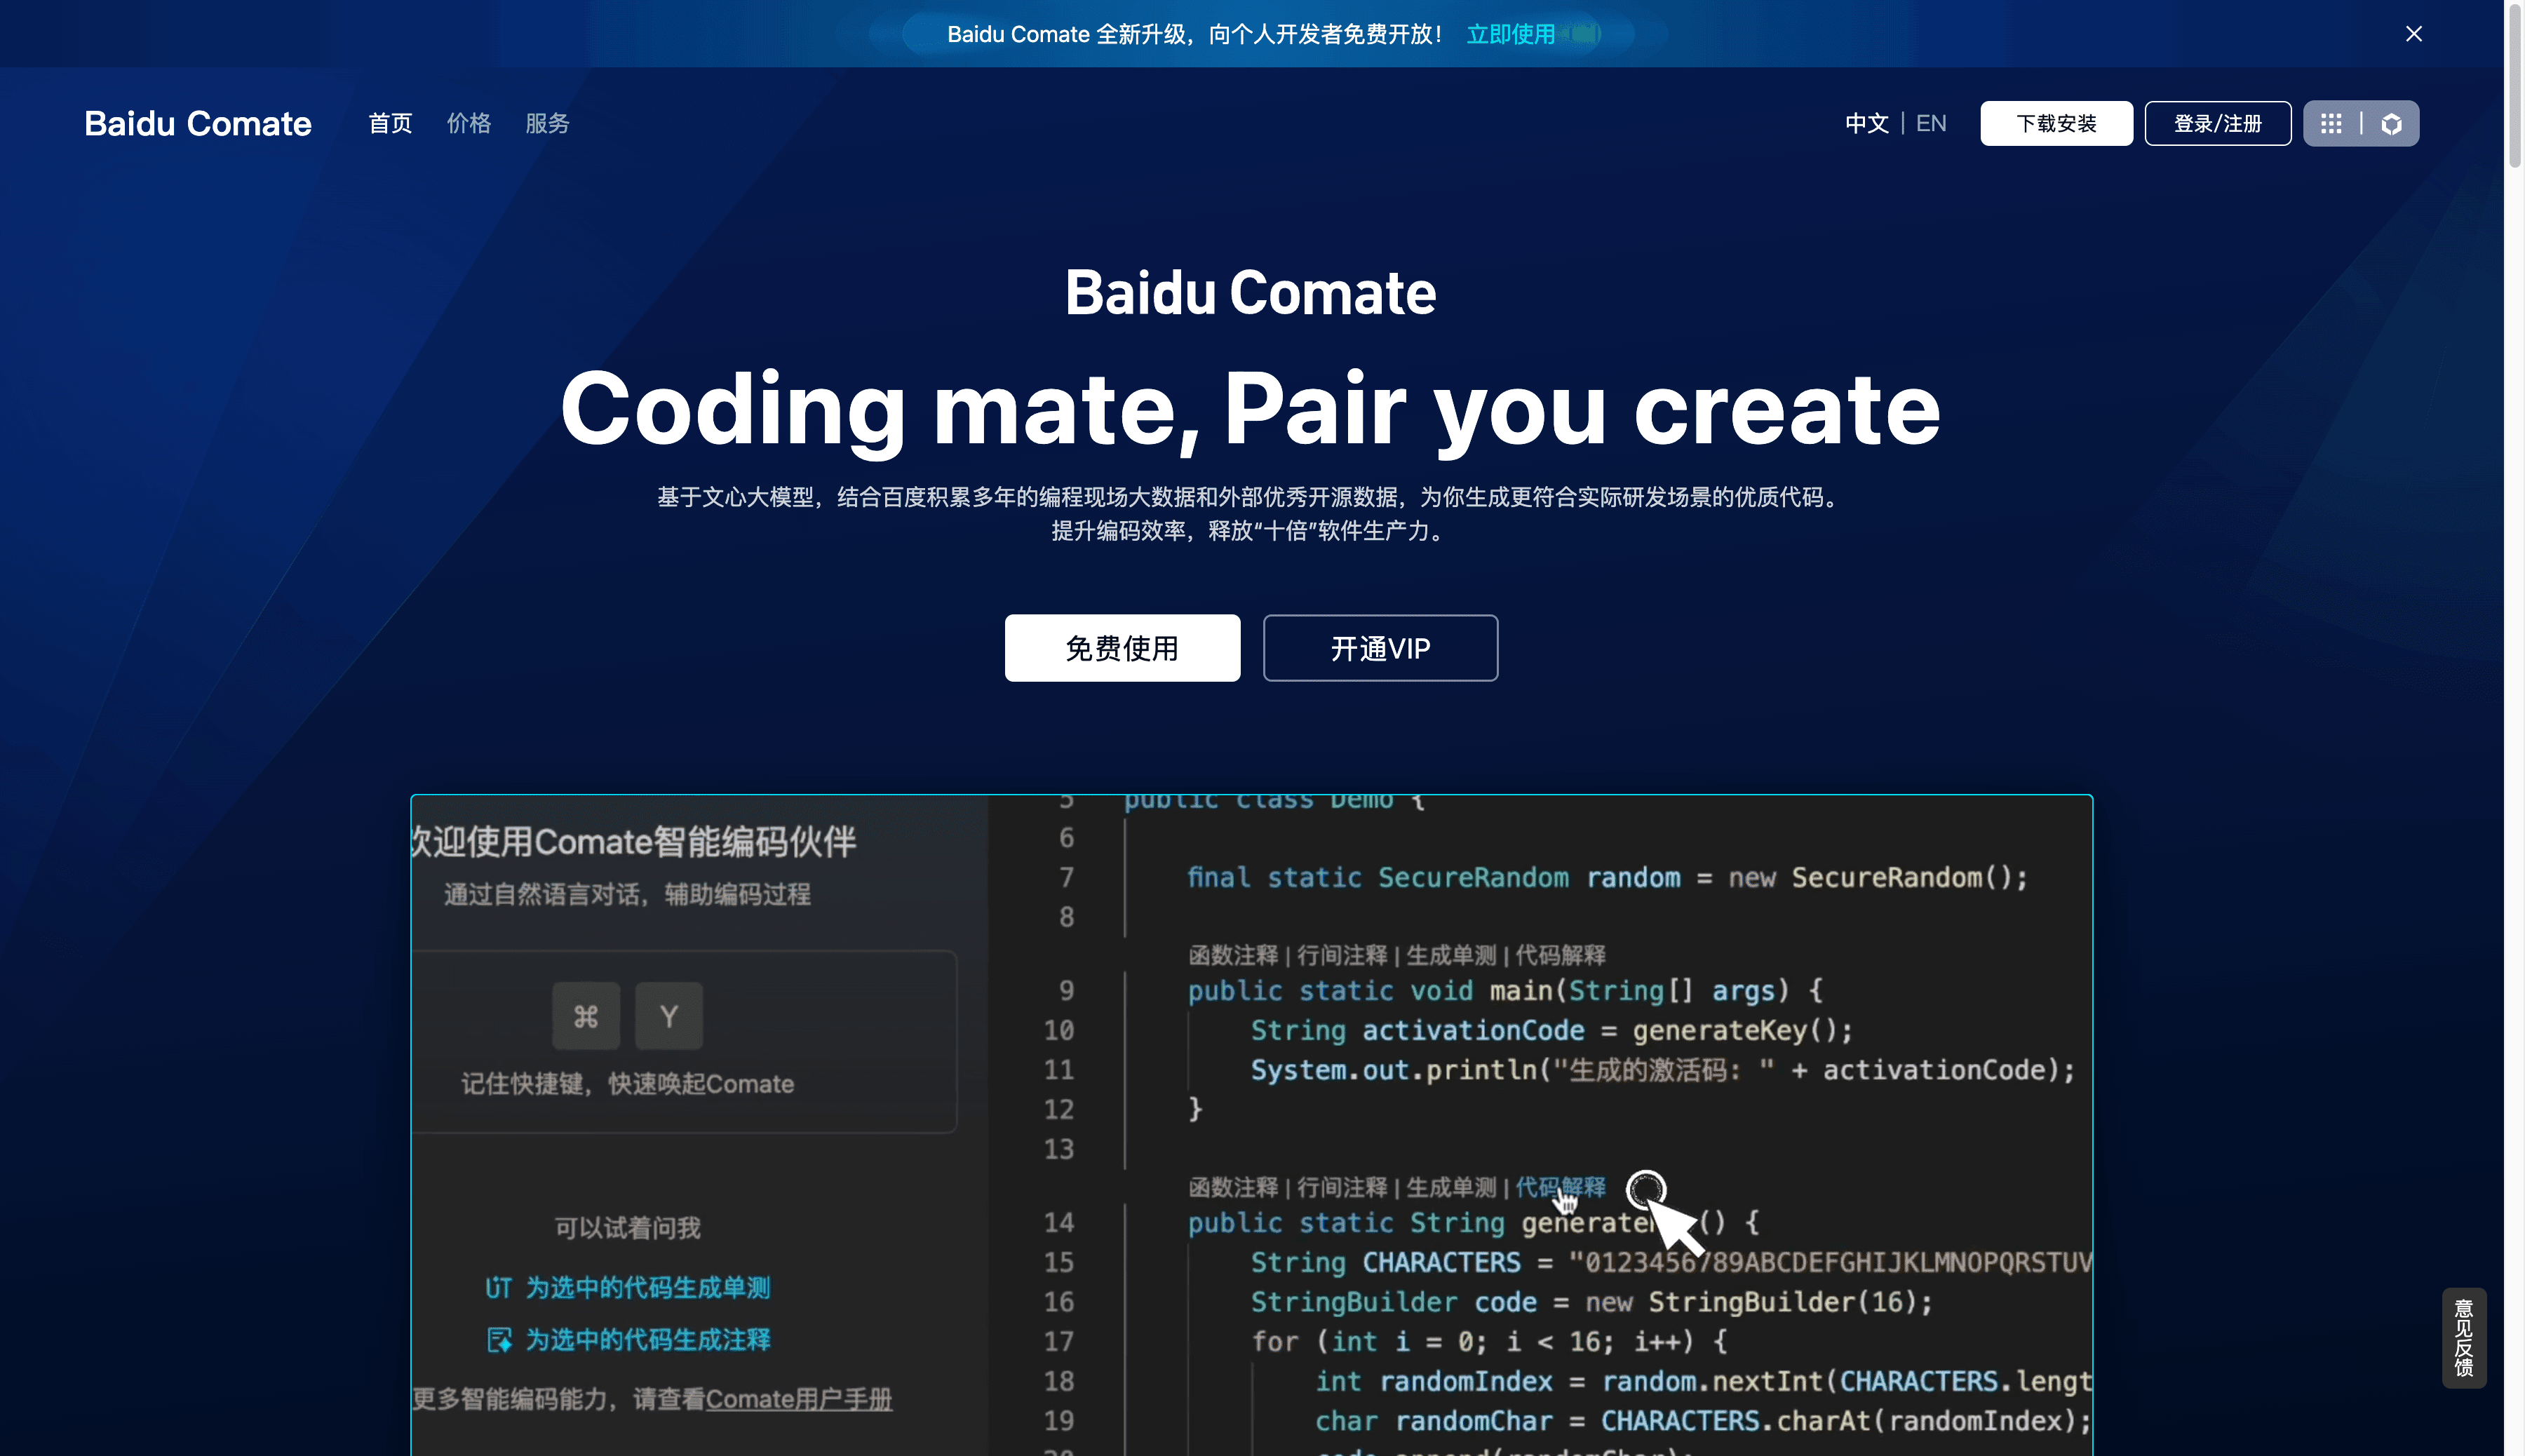
Task: Click the hexagon product icon in header
Action: tap(2391, 124)
